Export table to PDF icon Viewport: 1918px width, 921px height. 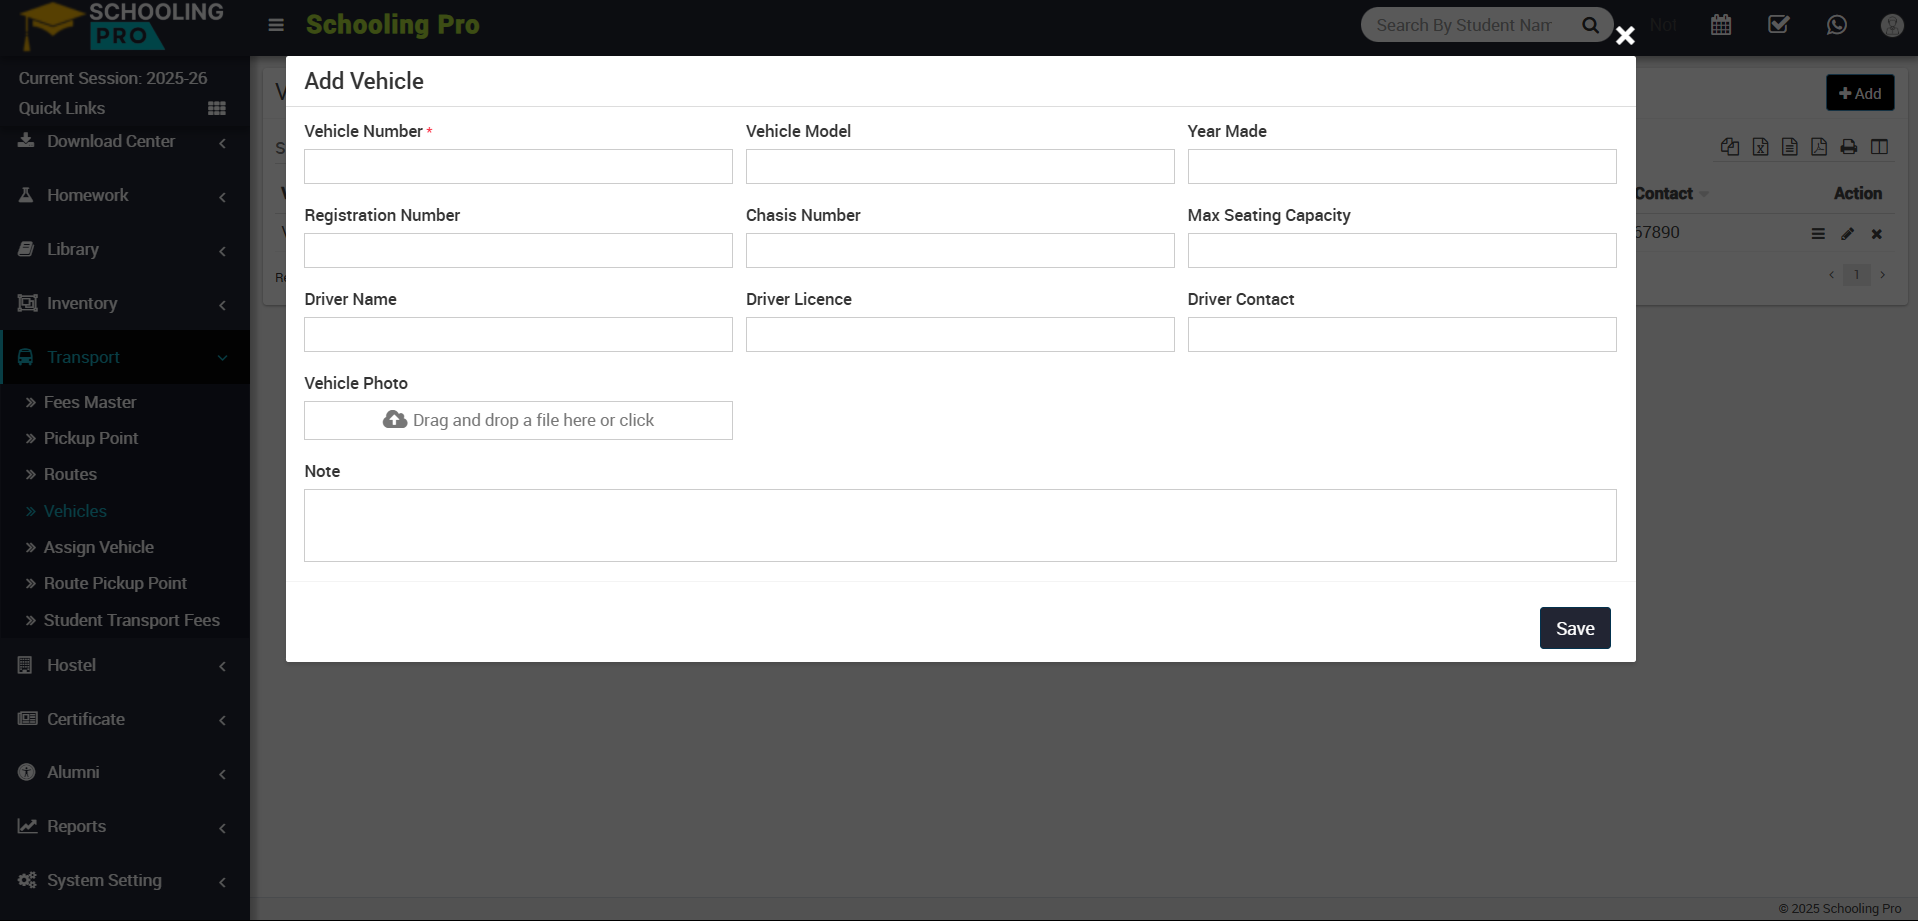point(1819,147)
